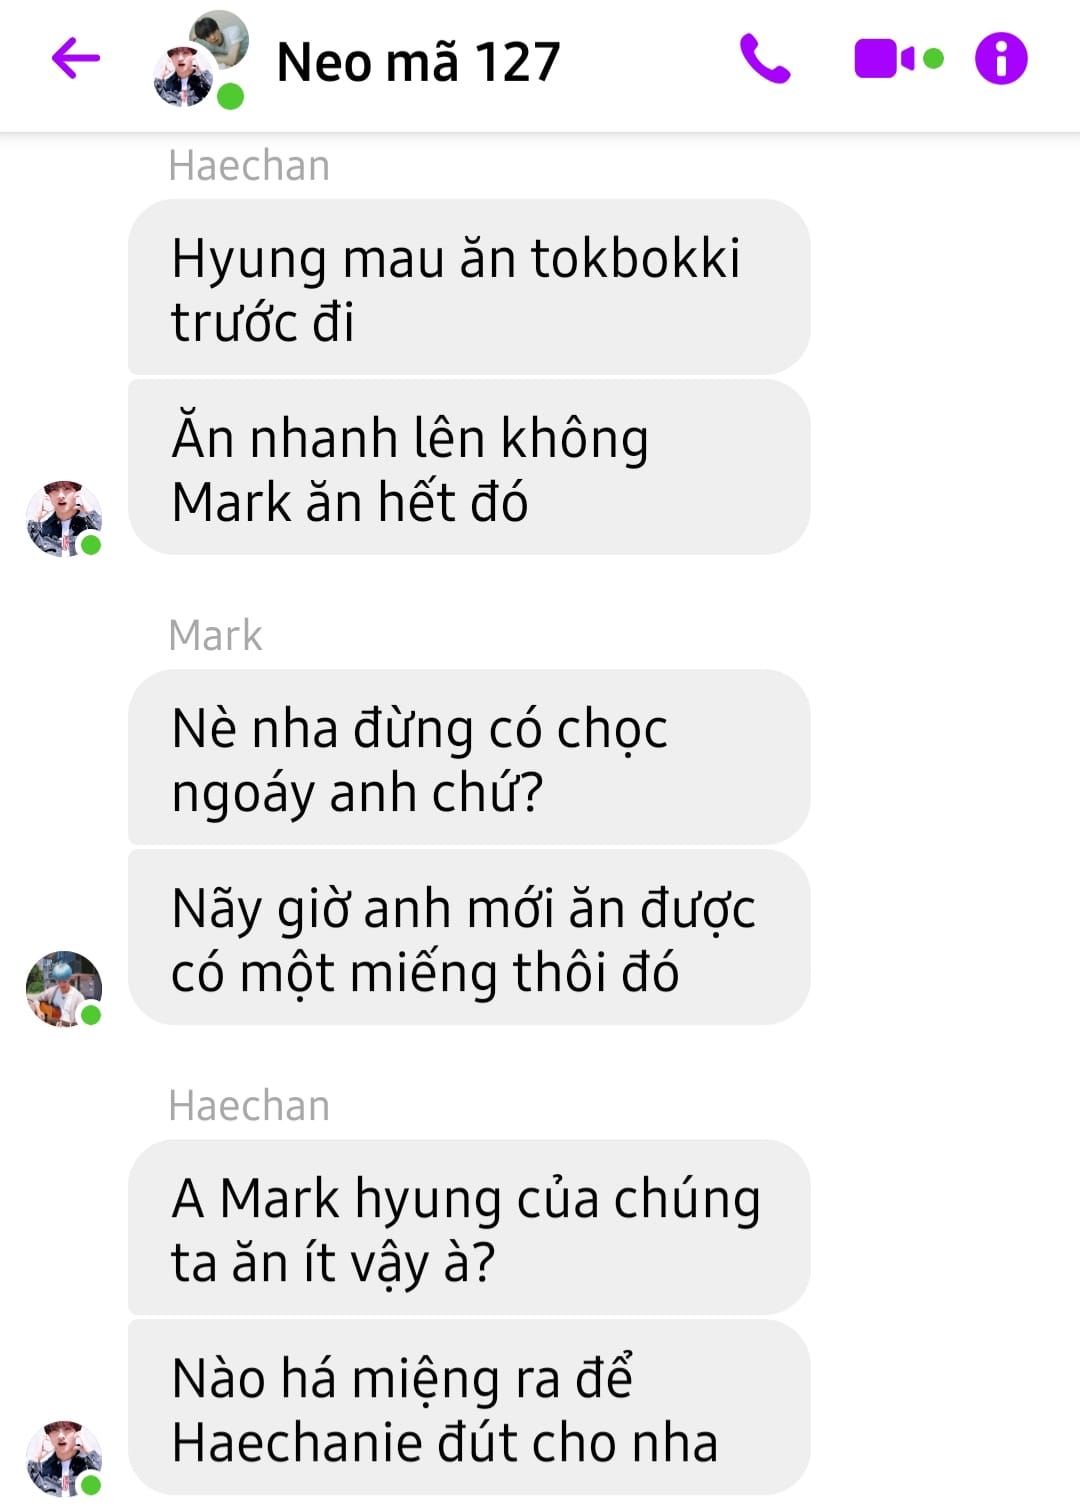This screenshot has height=1508, width=1080.
Task: Select the message Nào há miệng ra để Haechanie đút cho nha
Action: tap(469, 1407)
